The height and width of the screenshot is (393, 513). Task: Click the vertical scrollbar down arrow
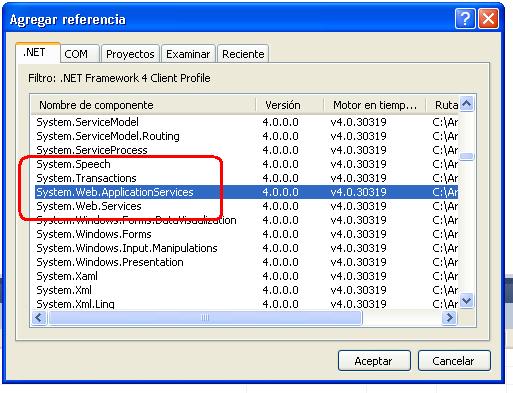click(x=467, y=301)
